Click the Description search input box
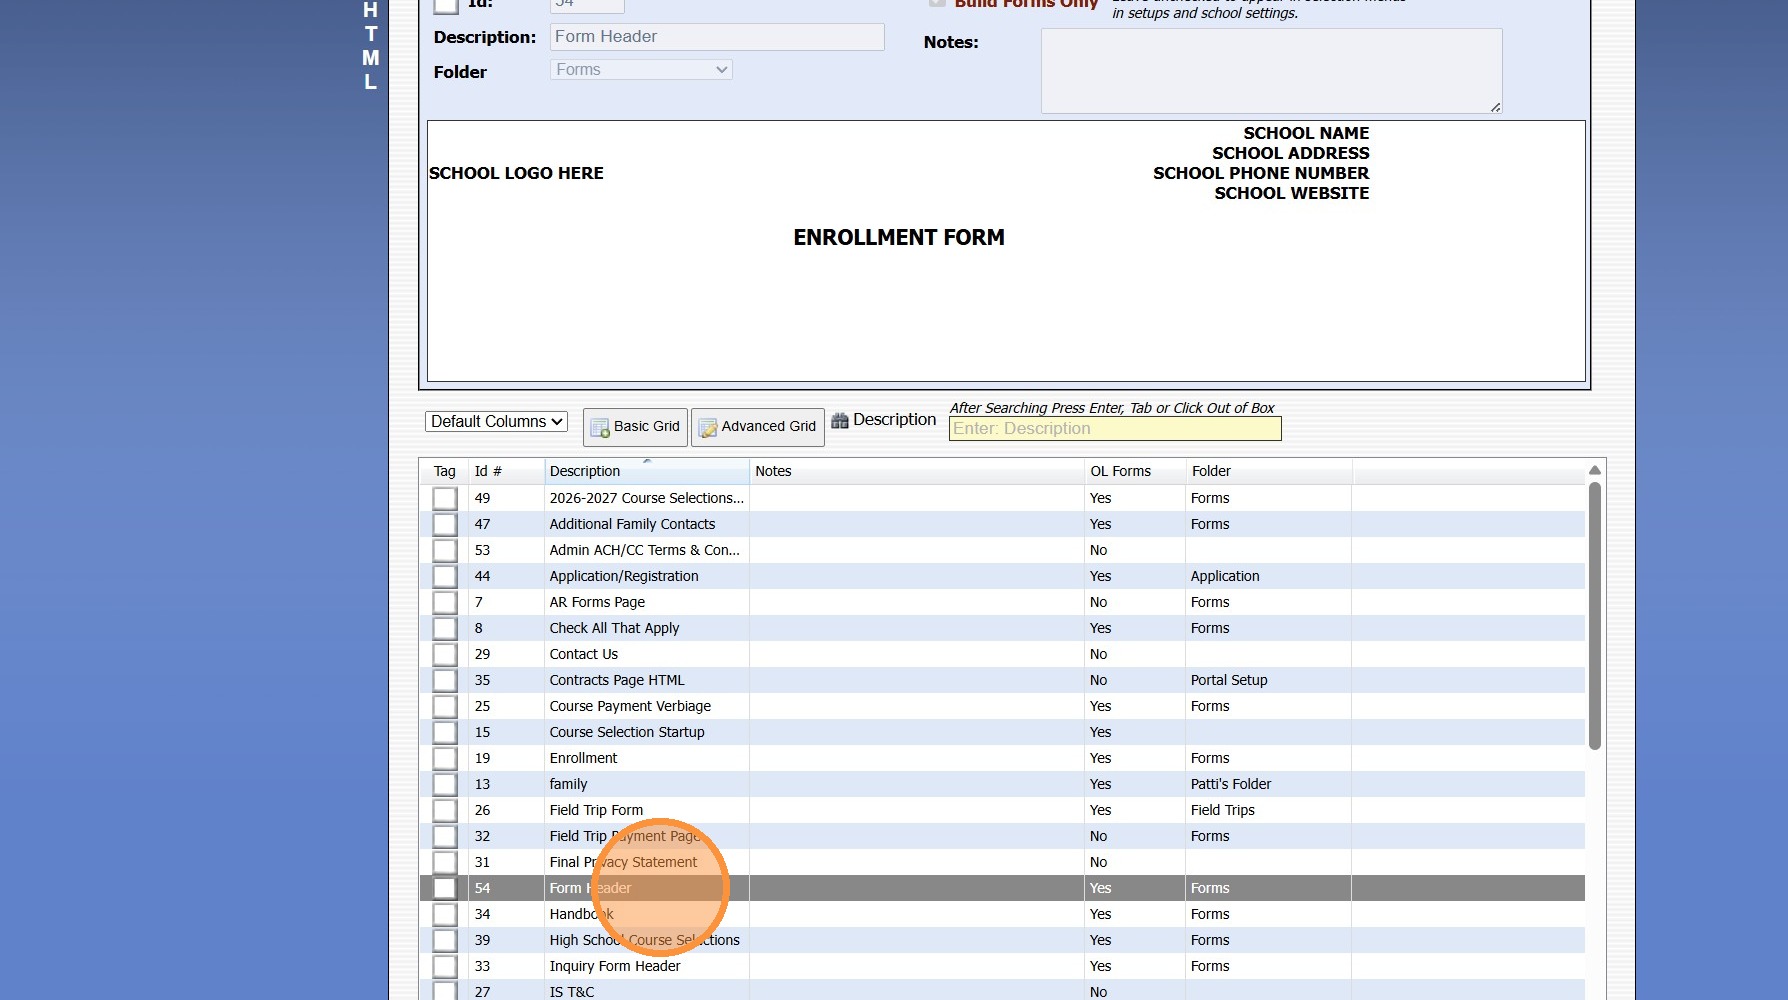Image resolution: width=1788 pixels, height=1000 pixels. coord(1115,429)
